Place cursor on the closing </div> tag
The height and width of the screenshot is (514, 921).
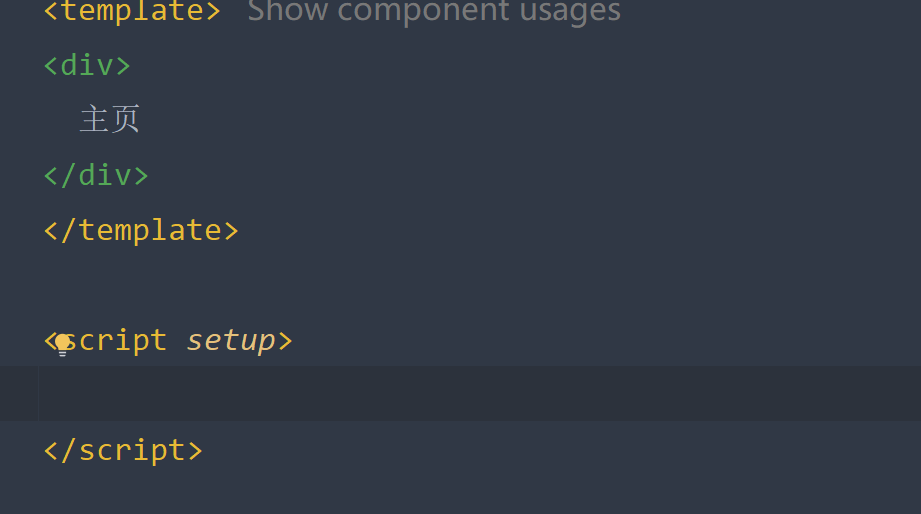point(96,176)
